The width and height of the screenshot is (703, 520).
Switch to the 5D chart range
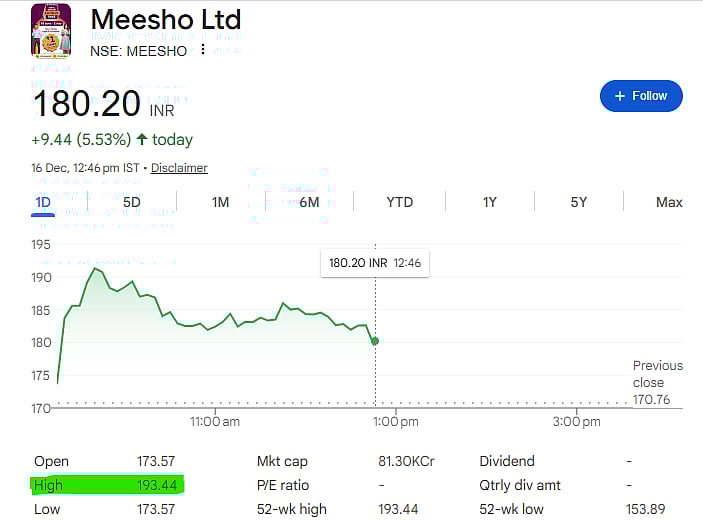[x=132, y=202]
